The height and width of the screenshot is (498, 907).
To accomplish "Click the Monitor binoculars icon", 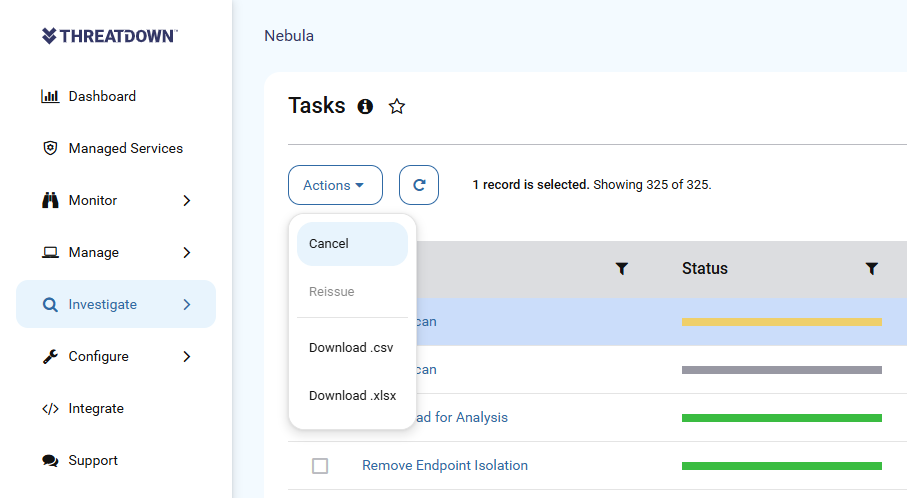I will (50, 200).
